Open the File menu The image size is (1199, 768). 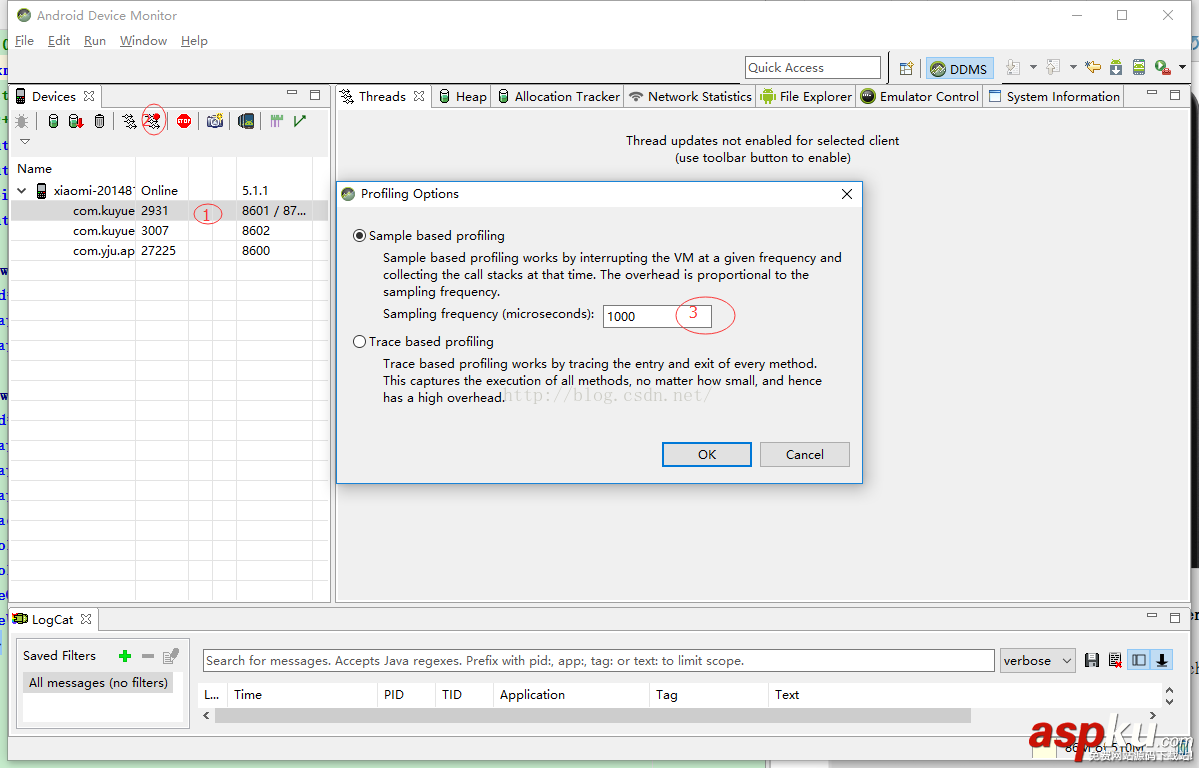24,40
